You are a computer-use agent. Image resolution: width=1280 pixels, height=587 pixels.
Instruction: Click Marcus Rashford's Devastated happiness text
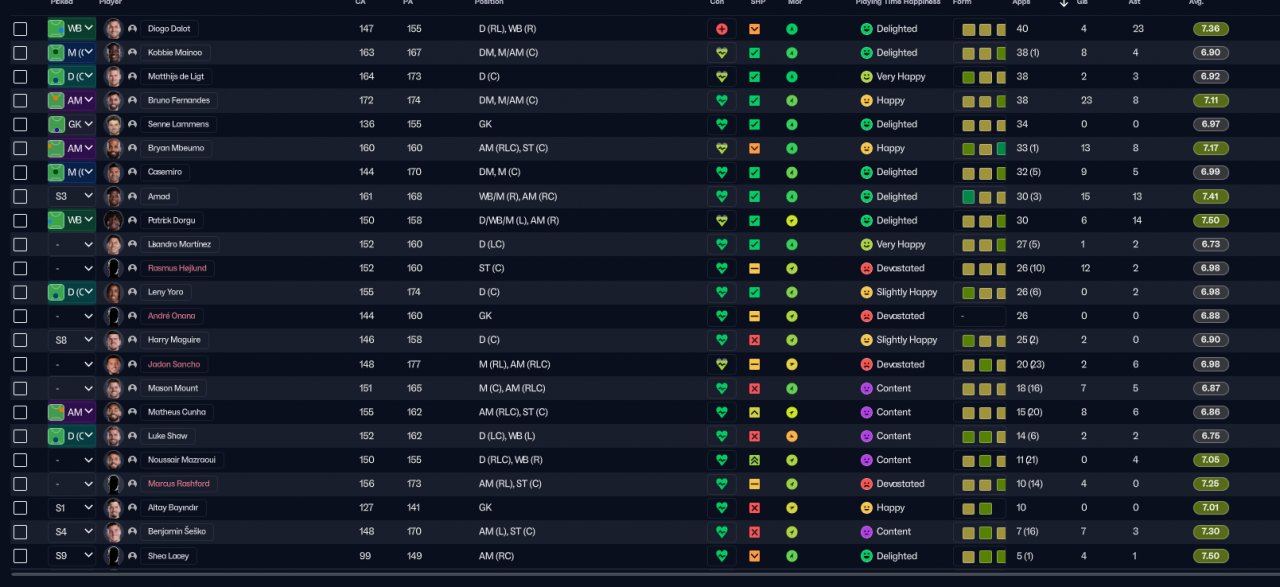coord(900,484)
